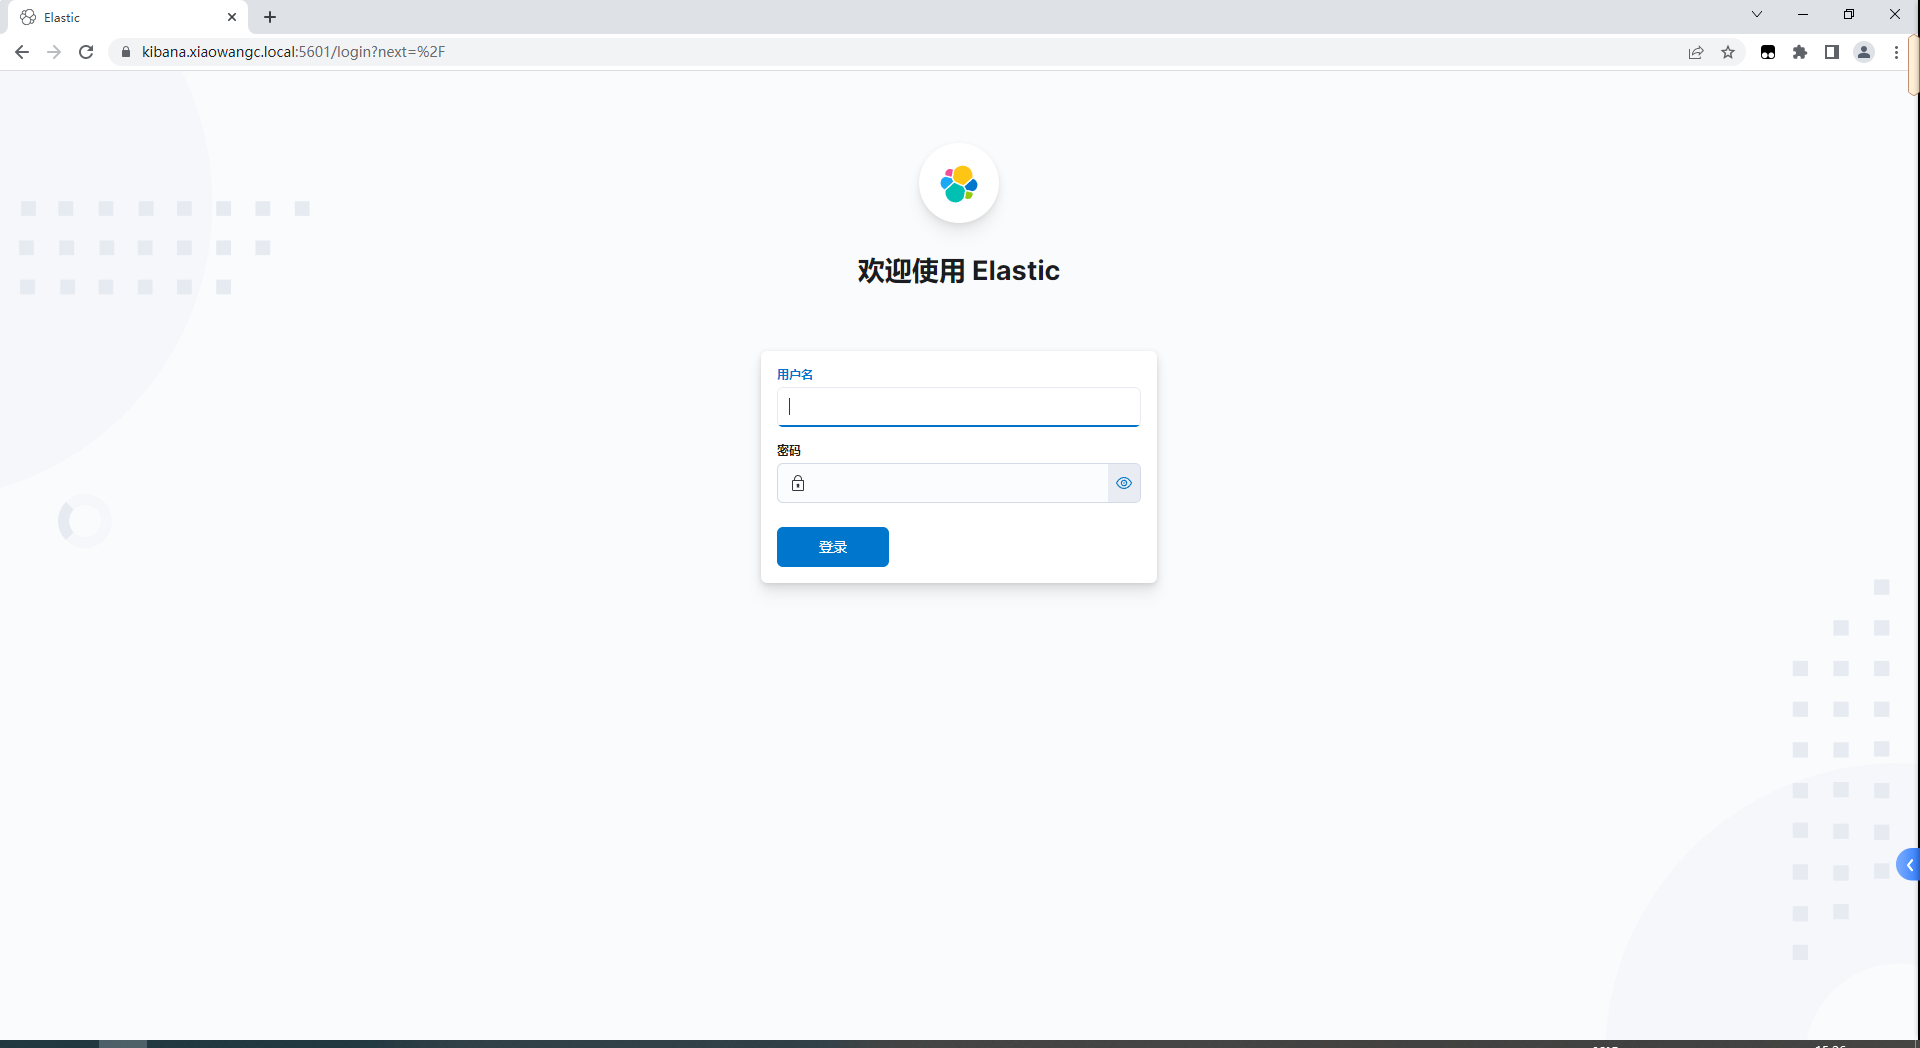Image resolution: width=1920 pixels, height=1048 pixels.
Task: Reload the Kibana login page
Action: (x=86, y=52)
